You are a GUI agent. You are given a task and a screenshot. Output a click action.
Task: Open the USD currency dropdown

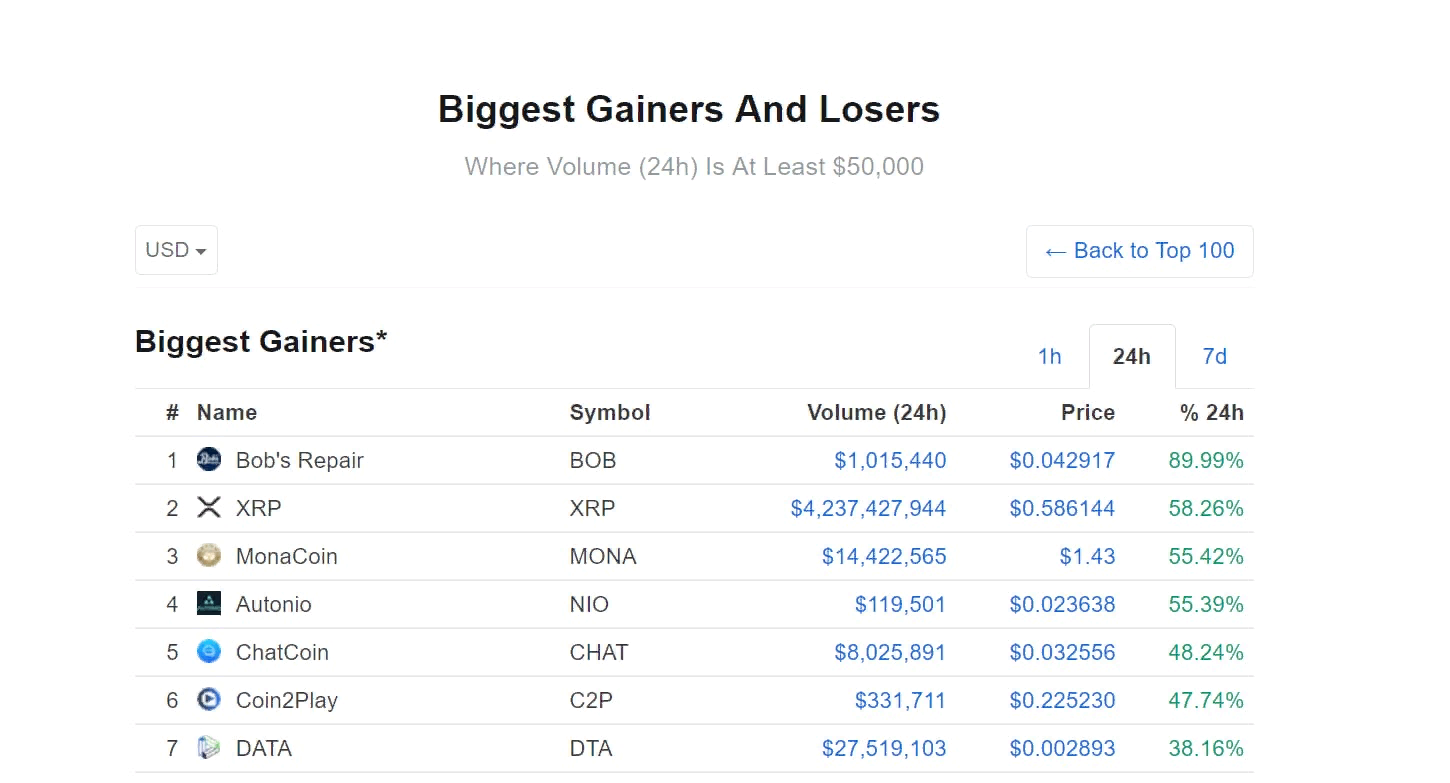(x=176, y=250)
